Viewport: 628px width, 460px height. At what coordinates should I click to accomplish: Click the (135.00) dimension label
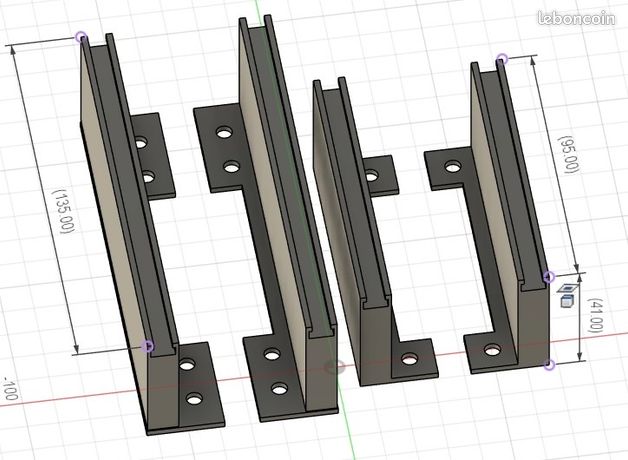coord(64,211)
